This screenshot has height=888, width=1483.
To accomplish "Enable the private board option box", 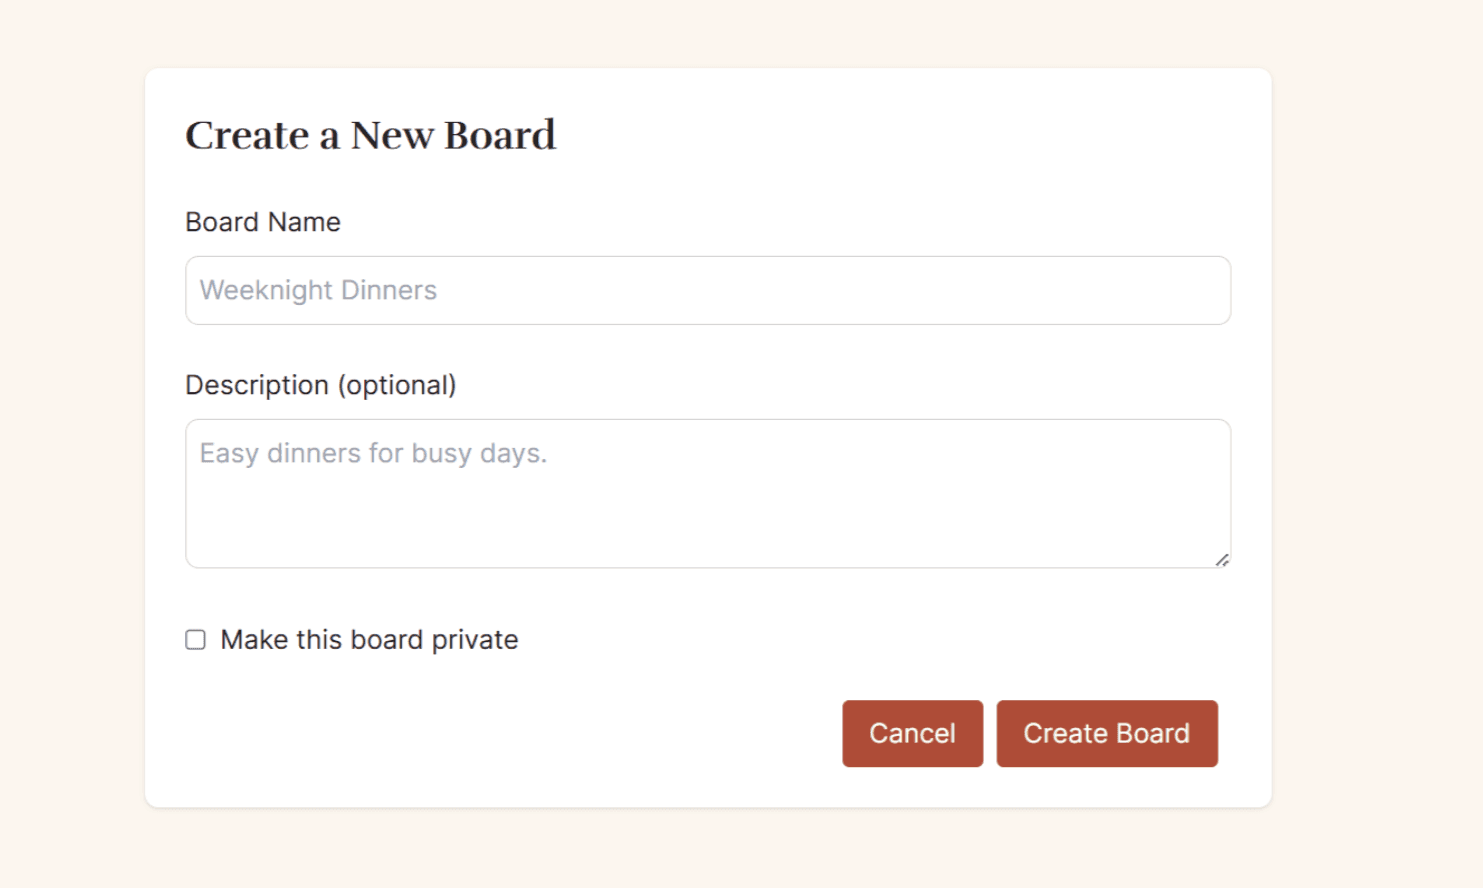I will (x=195, y=640).
